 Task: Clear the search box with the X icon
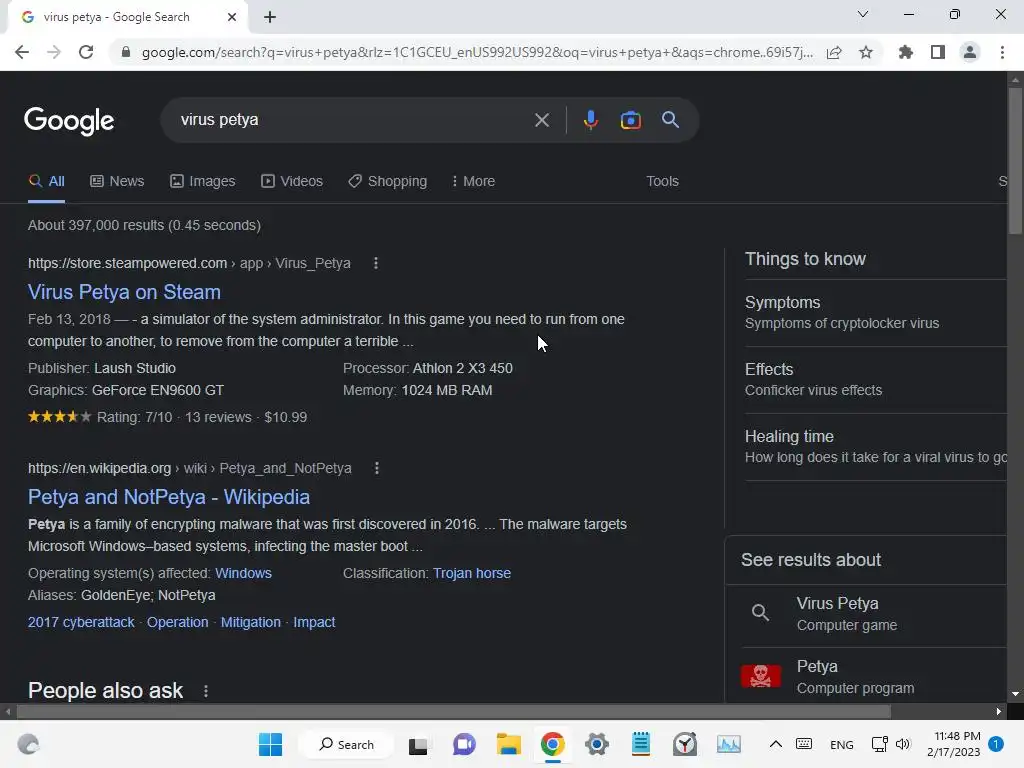tap(541, 120)
